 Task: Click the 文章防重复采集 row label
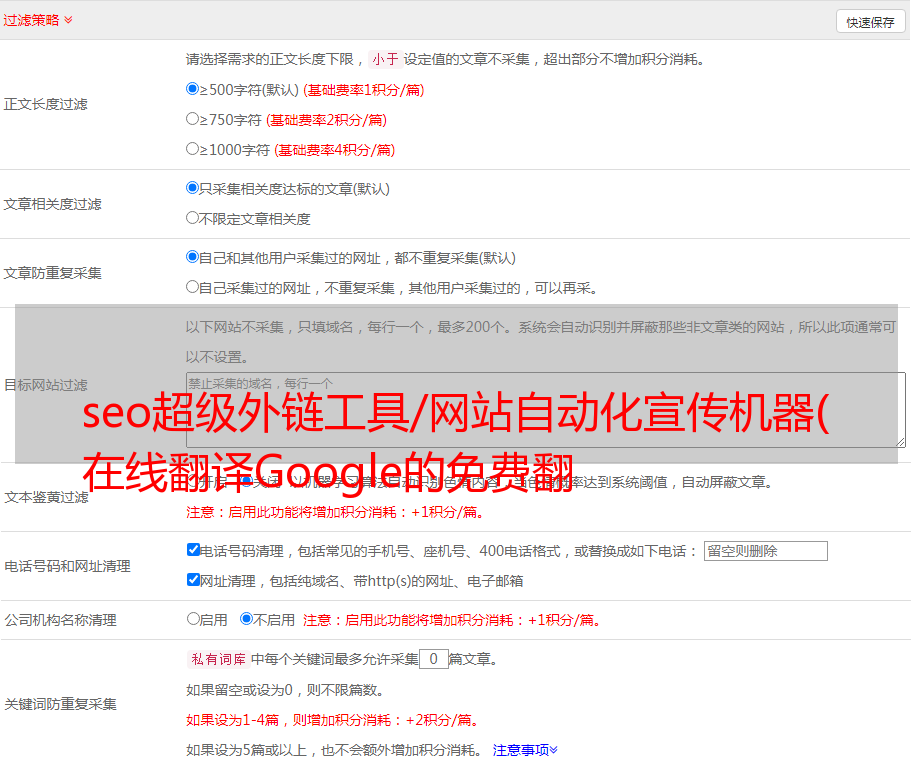click(52, 273)
